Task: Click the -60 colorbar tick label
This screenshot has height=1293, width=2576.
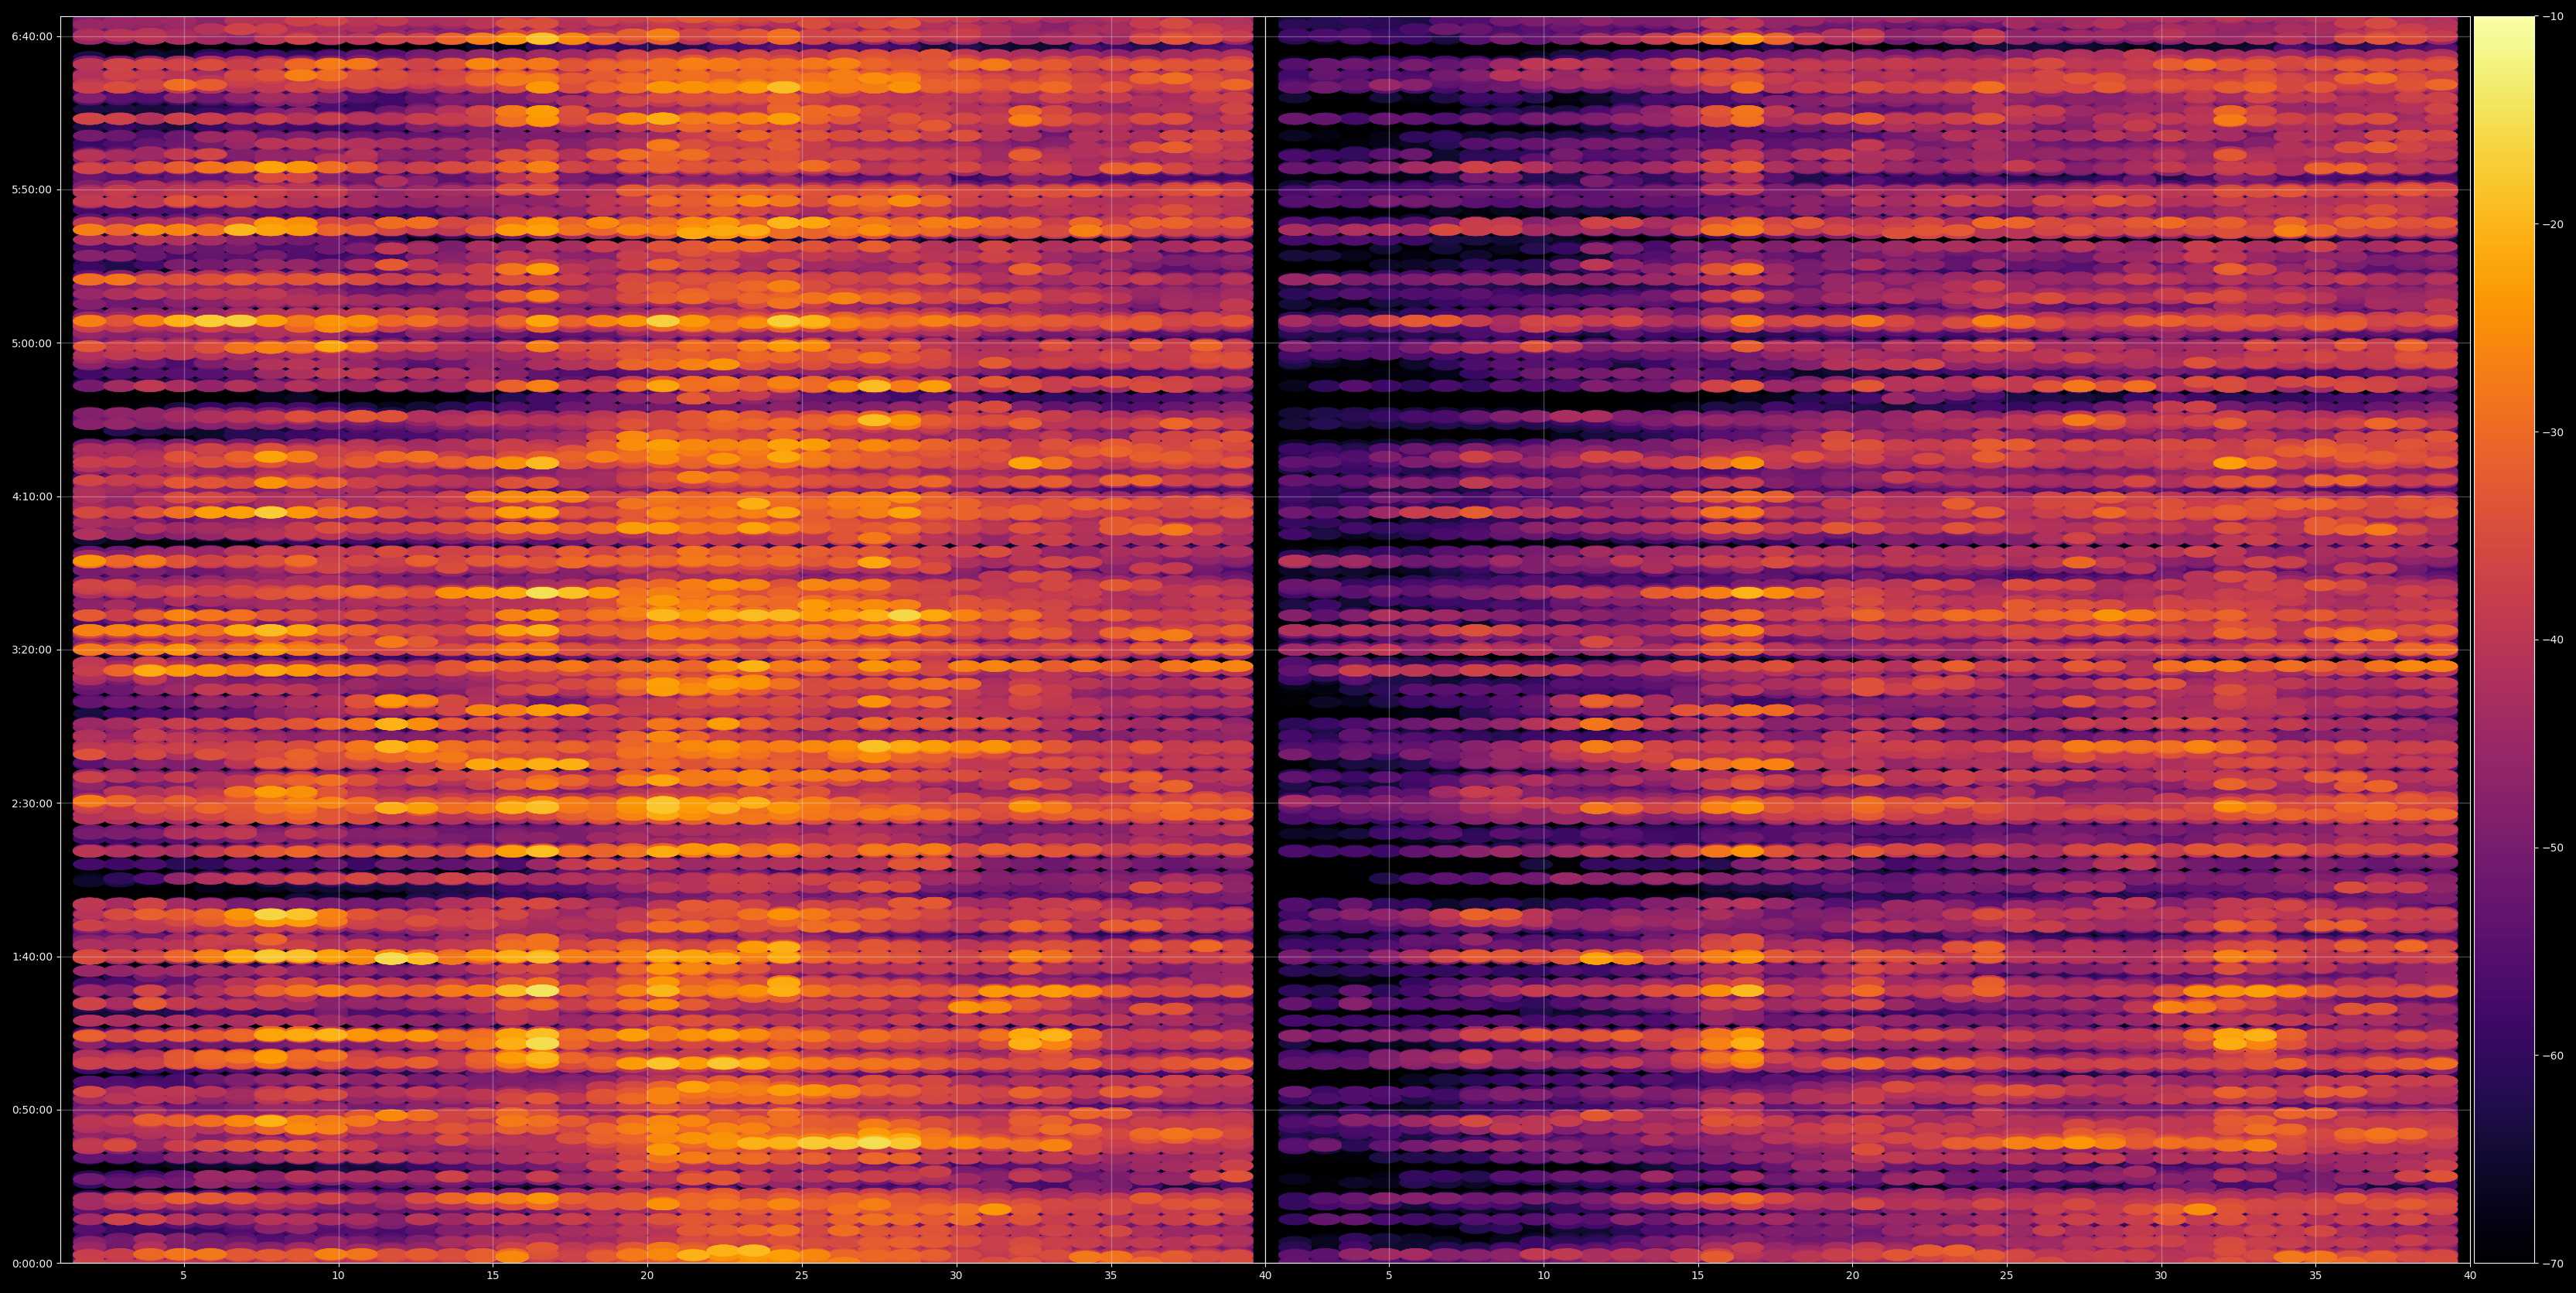Action: [2553, 1056]
